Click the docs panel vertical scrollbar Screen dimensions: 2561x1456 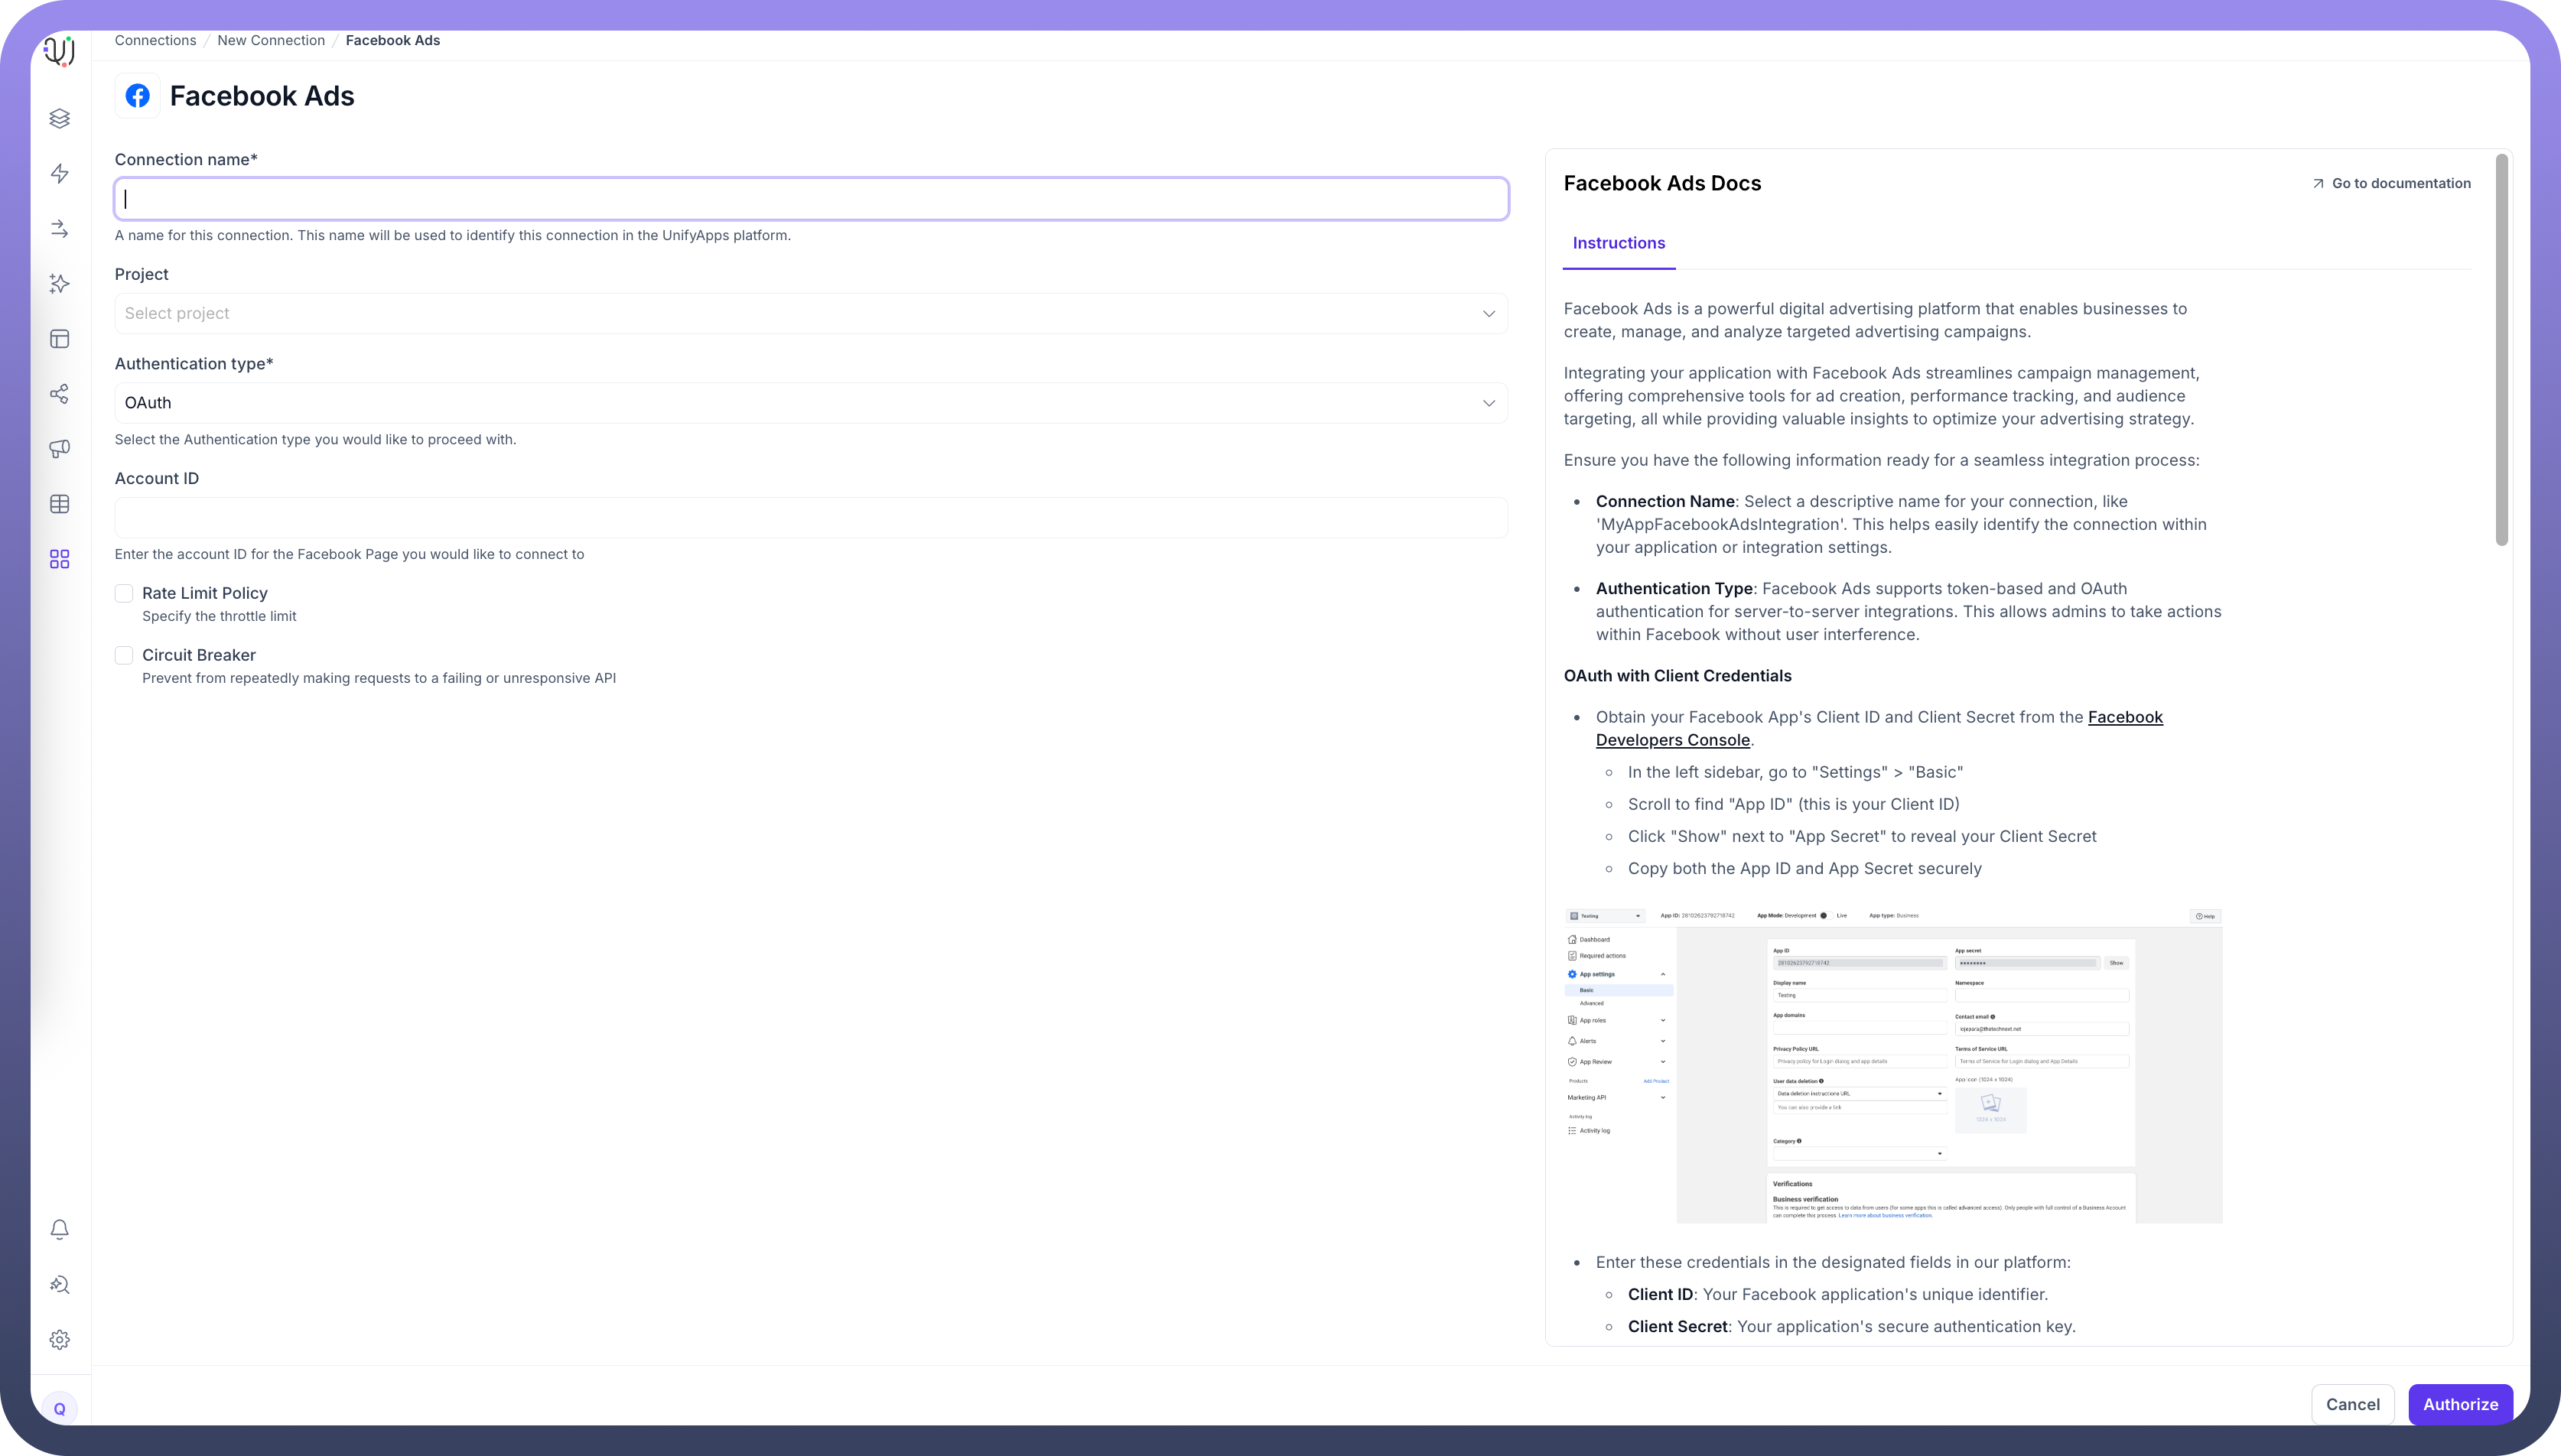click(2501, 350)
